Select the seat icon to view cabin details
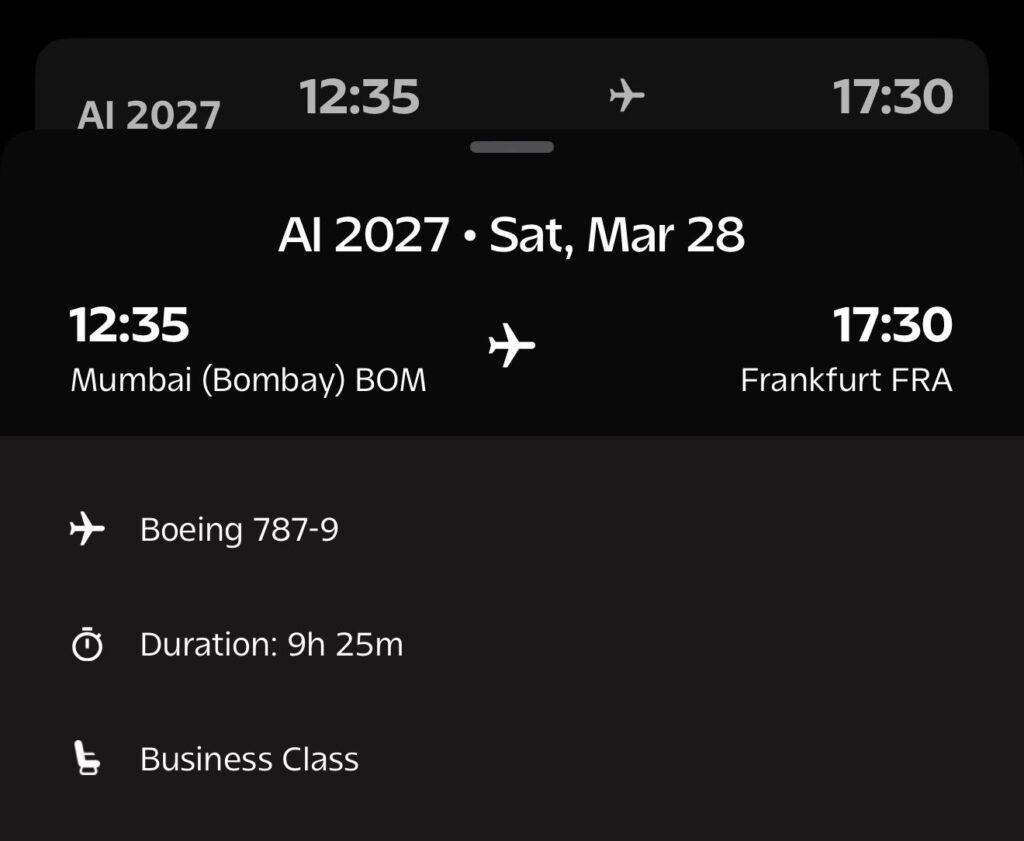 88,759
